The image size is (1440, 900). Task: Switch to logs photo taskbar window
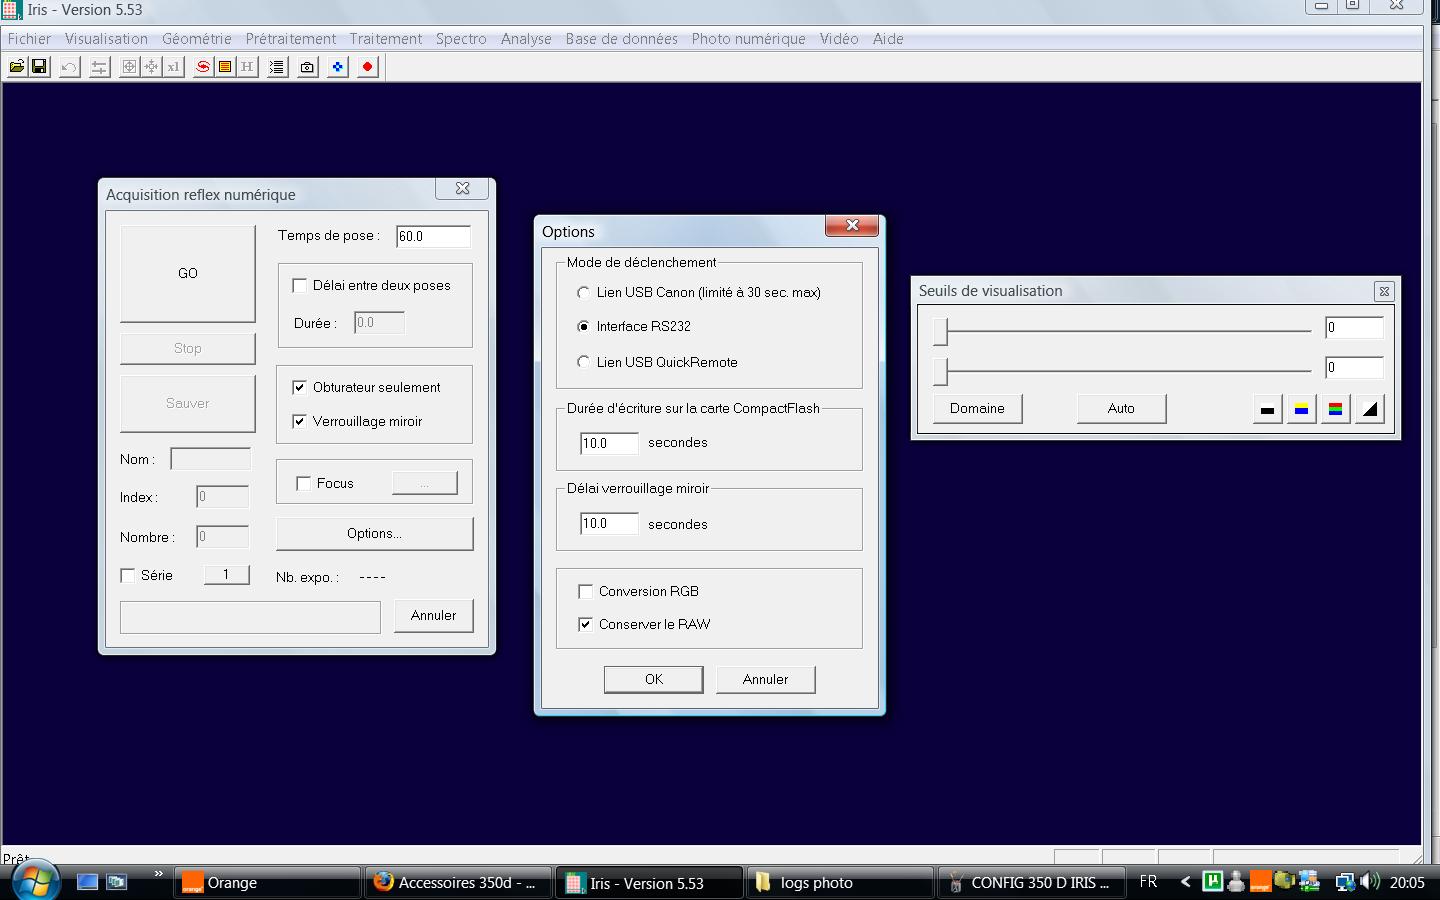840,883
